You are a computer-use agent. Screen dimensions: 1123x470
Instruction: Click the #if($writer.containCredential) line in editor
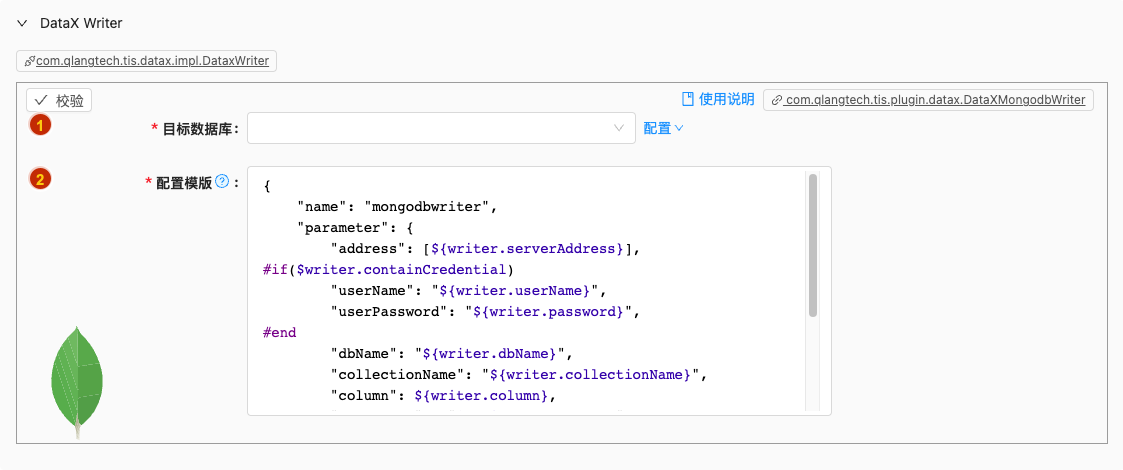click(x=388, y=269)
